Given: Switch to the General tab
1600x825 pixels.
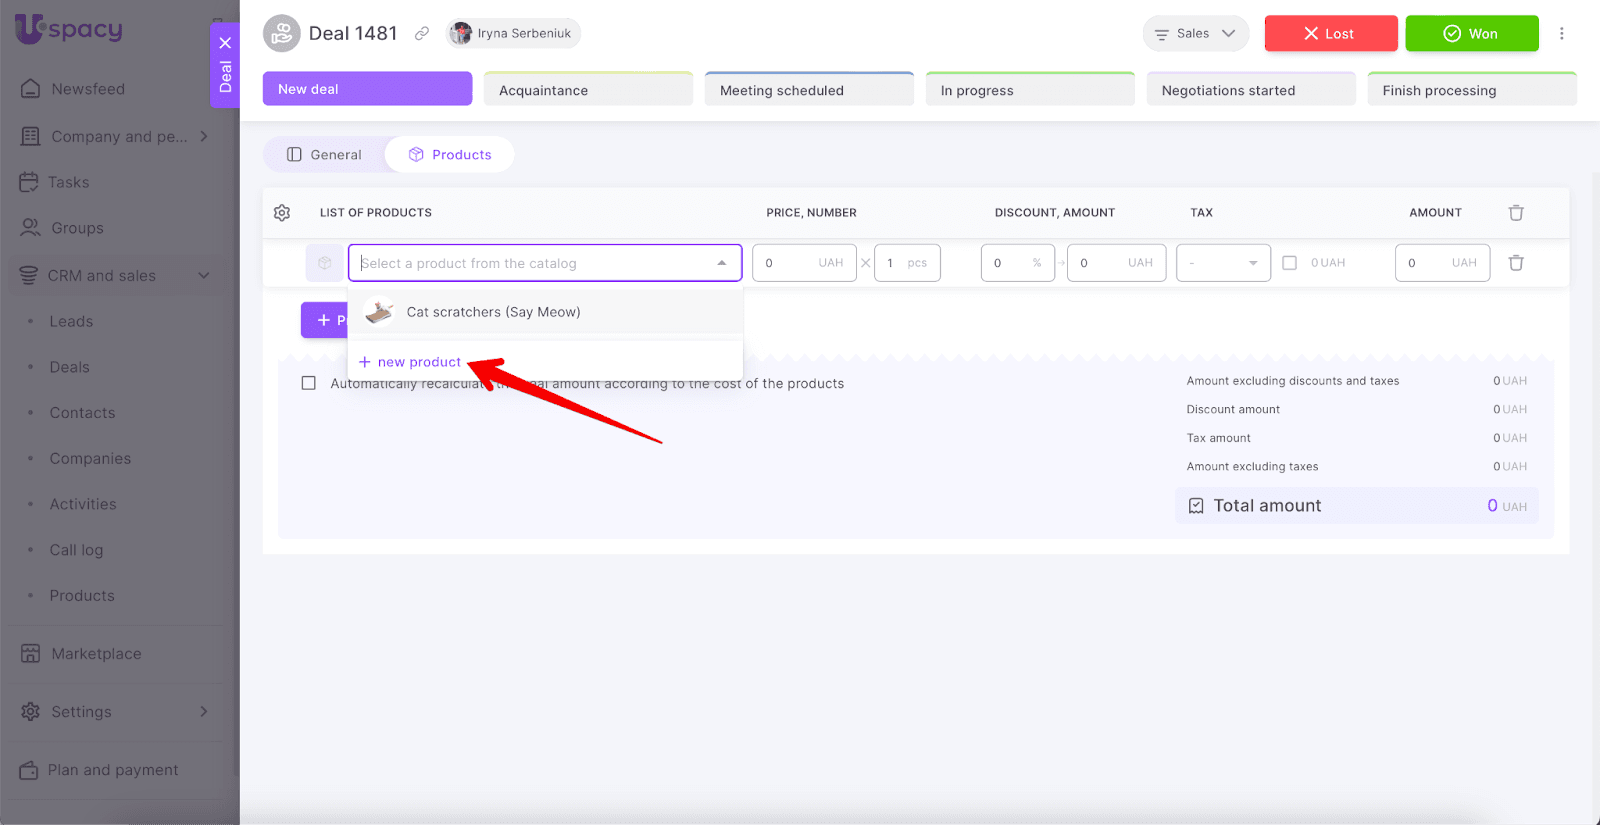Looking at the screenshot, I should click(324, 155).
